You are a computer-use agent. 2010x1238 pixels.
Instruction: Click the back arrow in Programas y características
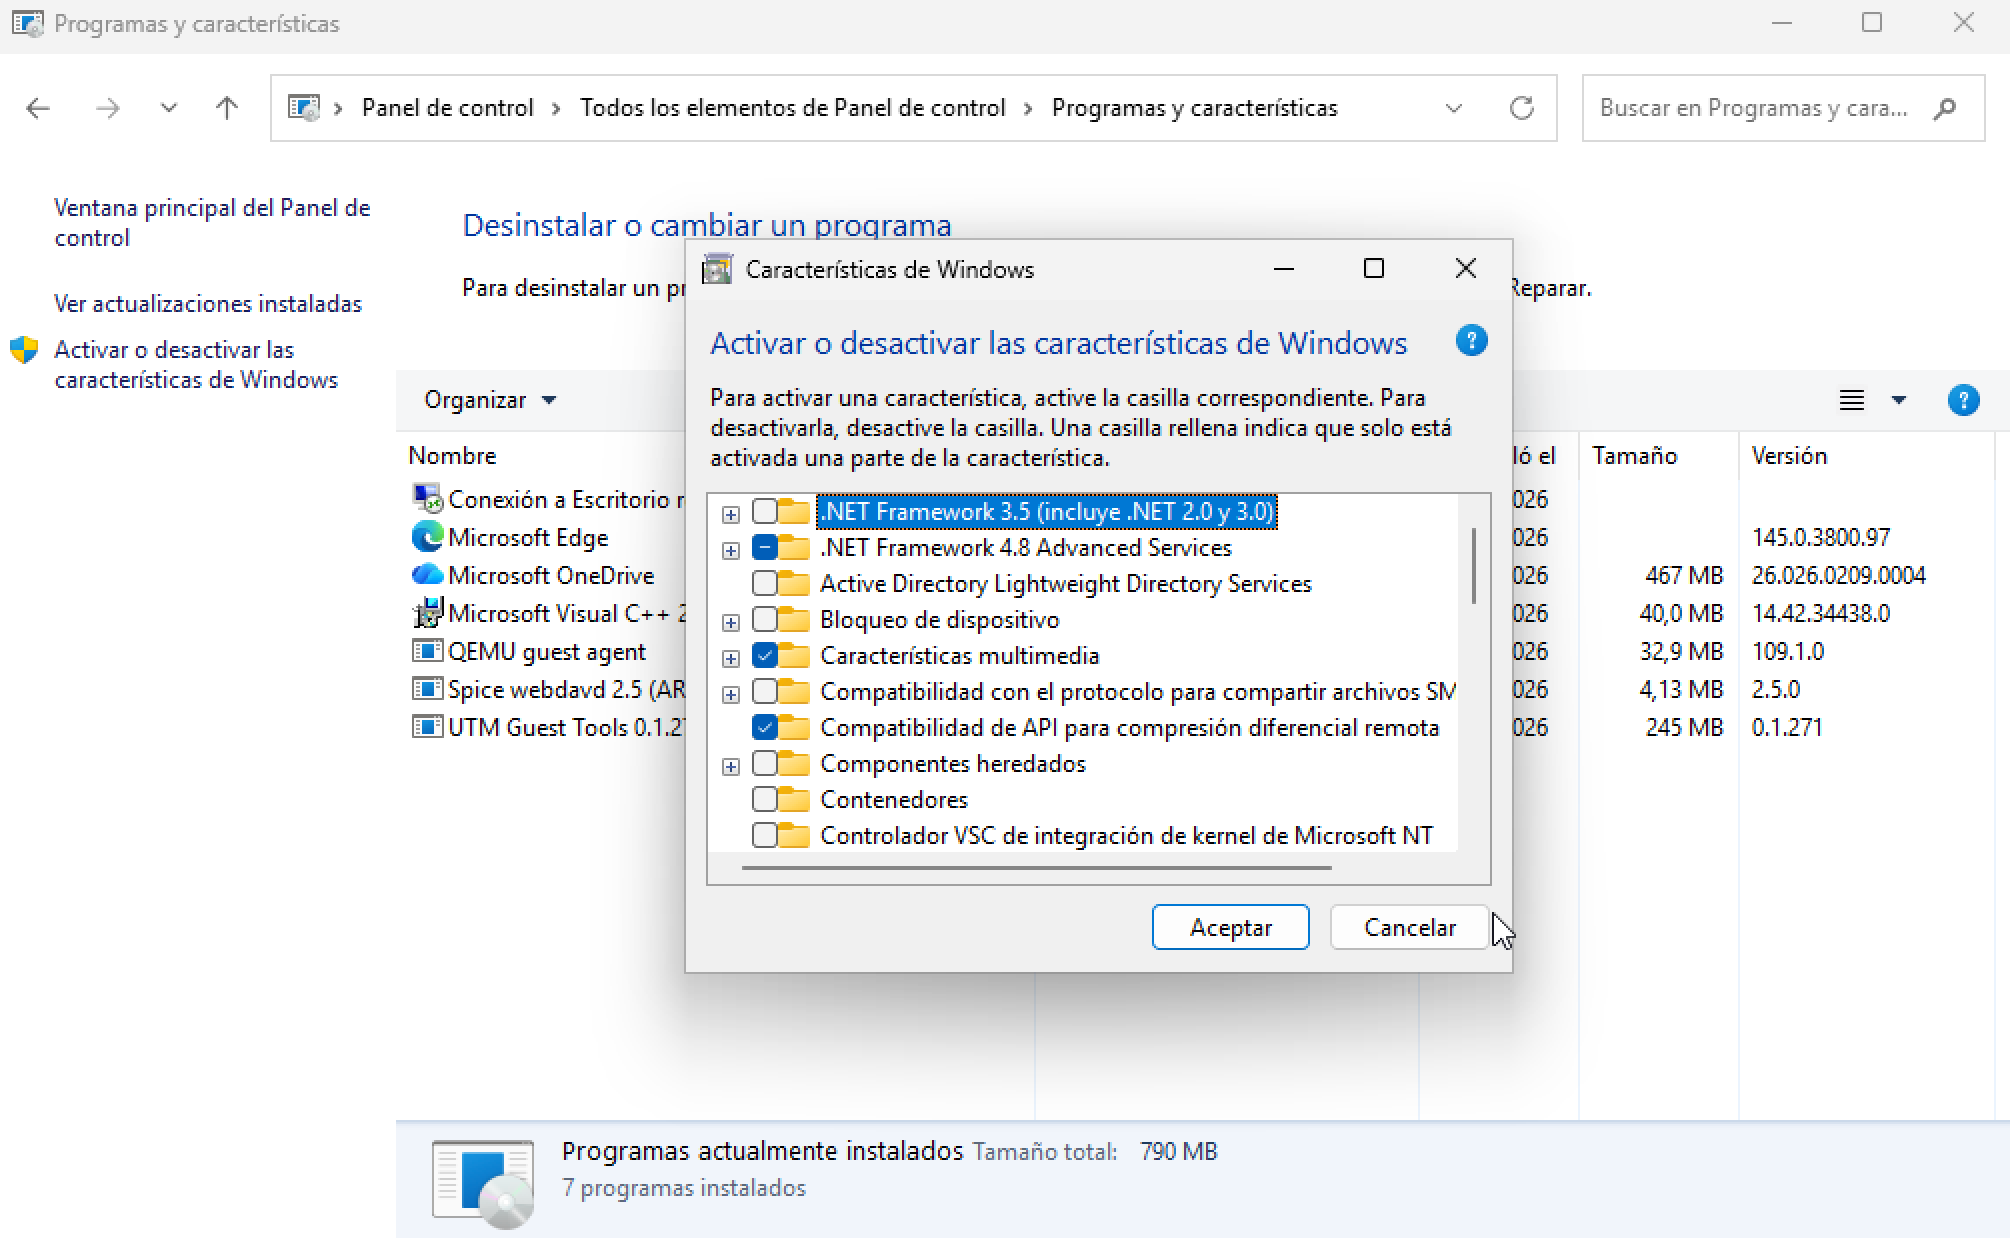pyautogui.click(x=38, y=108)
